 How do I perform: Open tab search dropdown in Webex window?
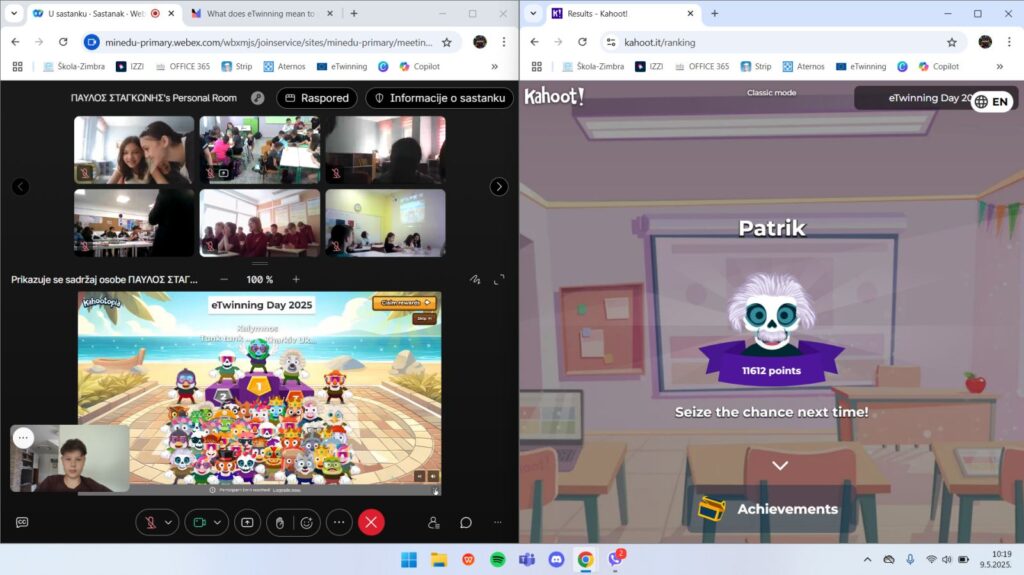14,13
